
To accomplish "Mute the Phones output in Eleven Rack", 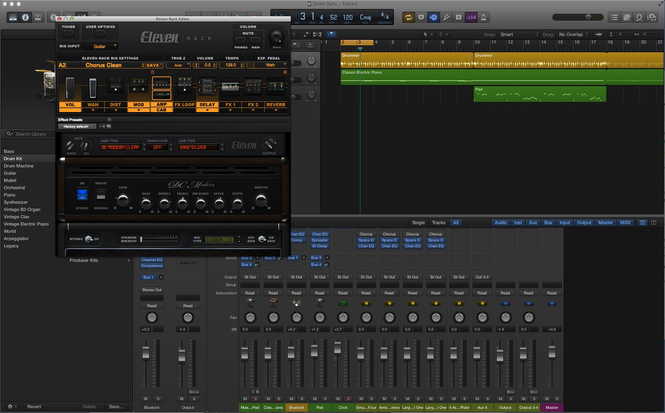I will (240, 40).
